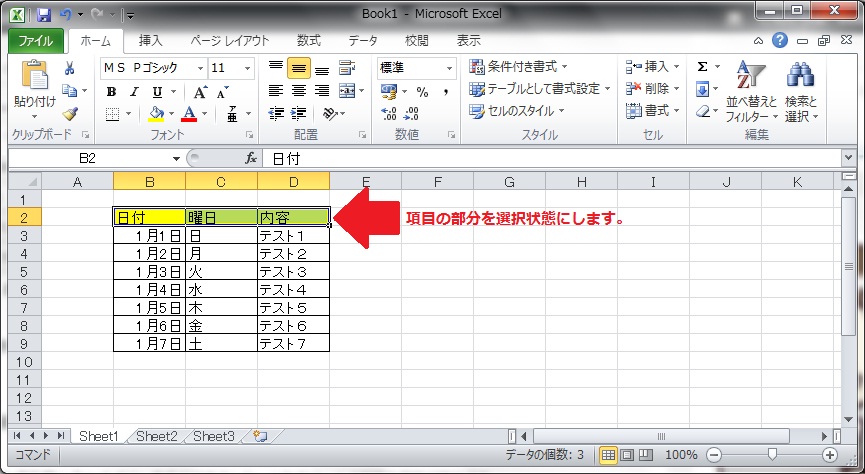This screenshot has width=865, height=474.
Task: Save workbook from quick access toolbar
Action: tap(44, 14)
